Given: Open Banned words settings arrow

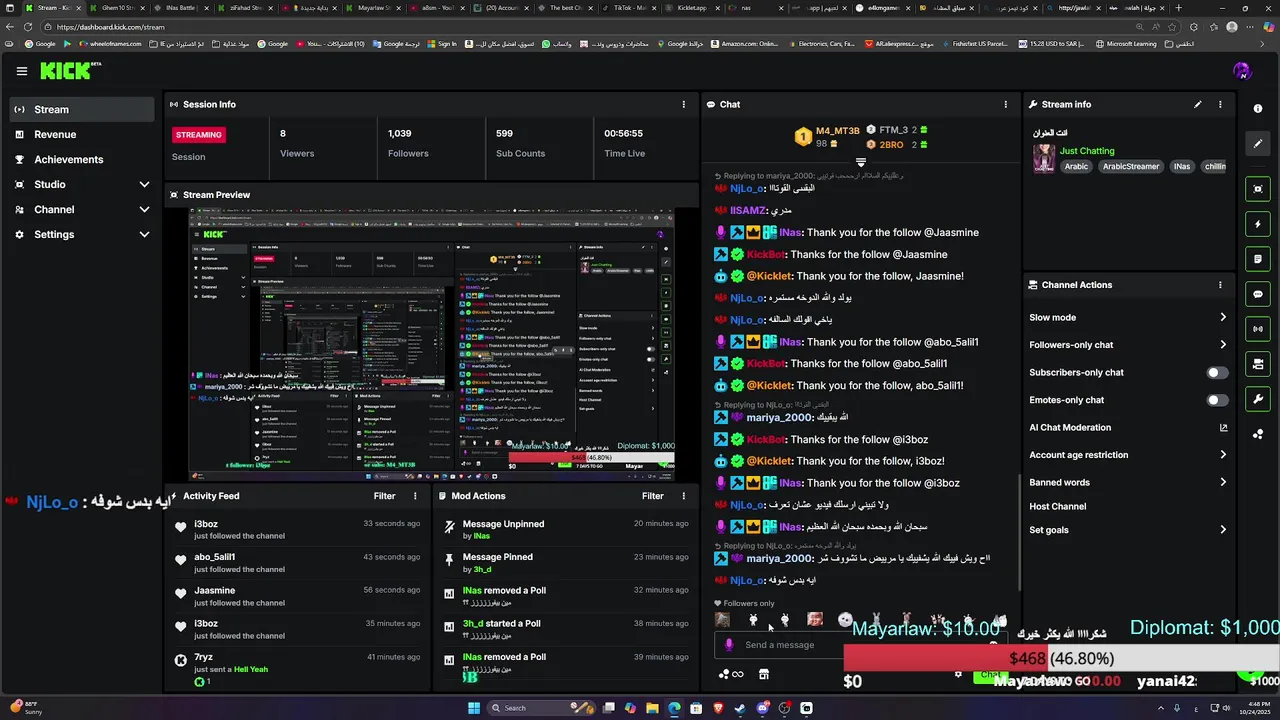Looking at the screenshot, I should 1223,483.
